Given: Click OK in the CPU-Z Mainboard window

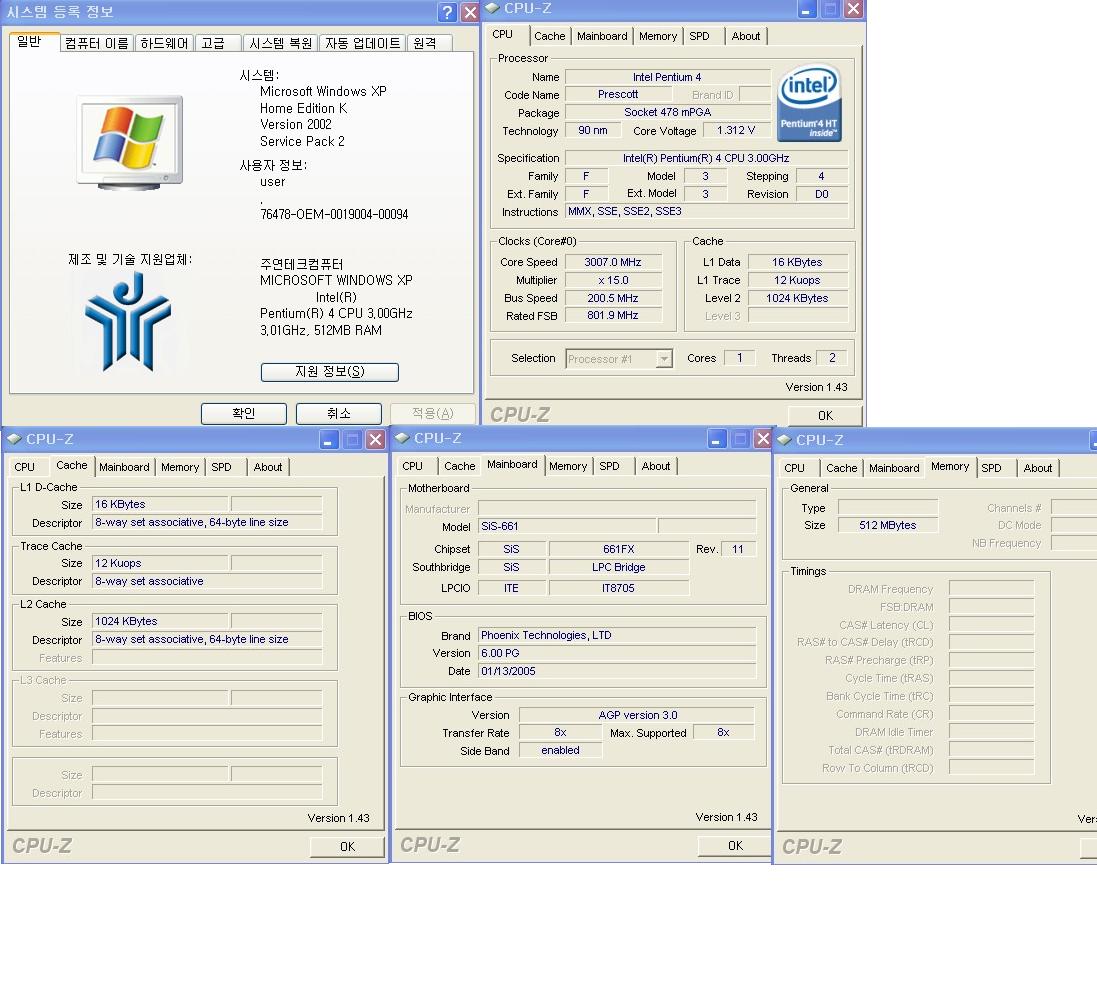Looking at the screenshot, I should 735,846.
